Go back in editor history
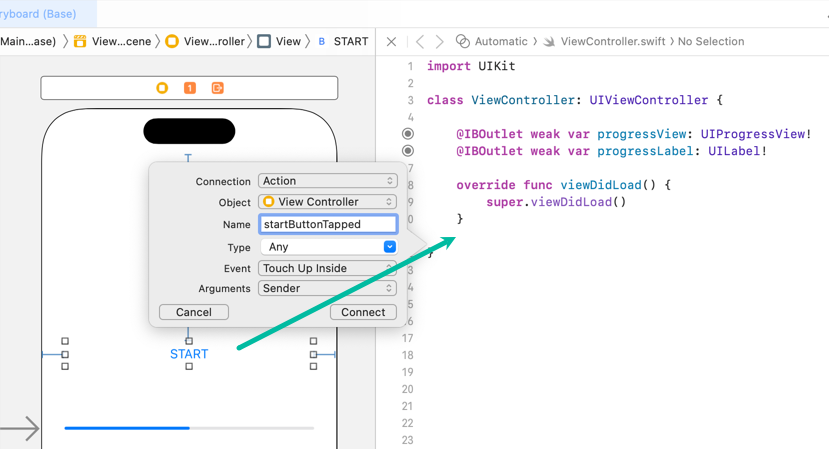The height and width of the screenshot is (449, 829). pyautogui.click(x=420, y=42)
